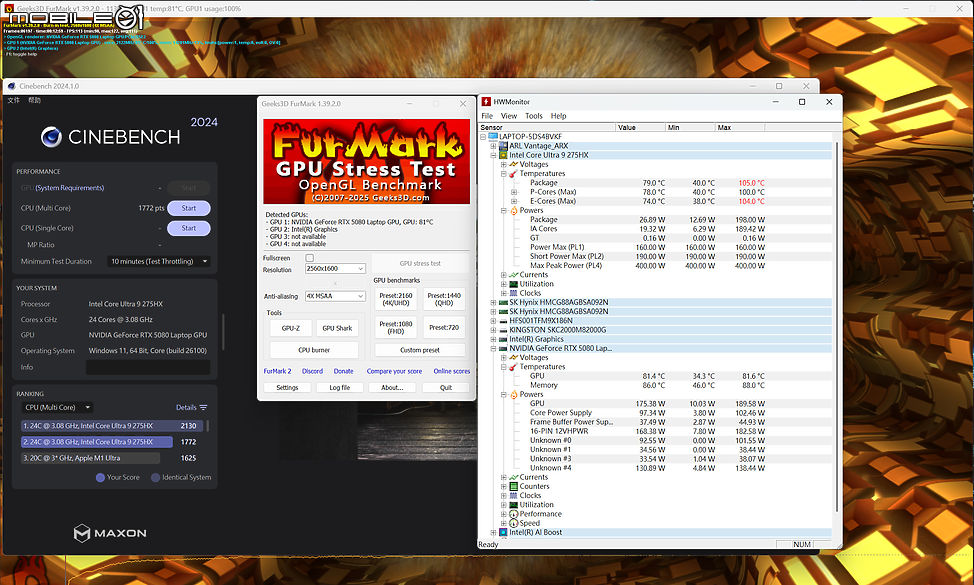This screenshot has height=585, width=974.
Task: Open HWMonitor View menu
Action: click(509, 116)
